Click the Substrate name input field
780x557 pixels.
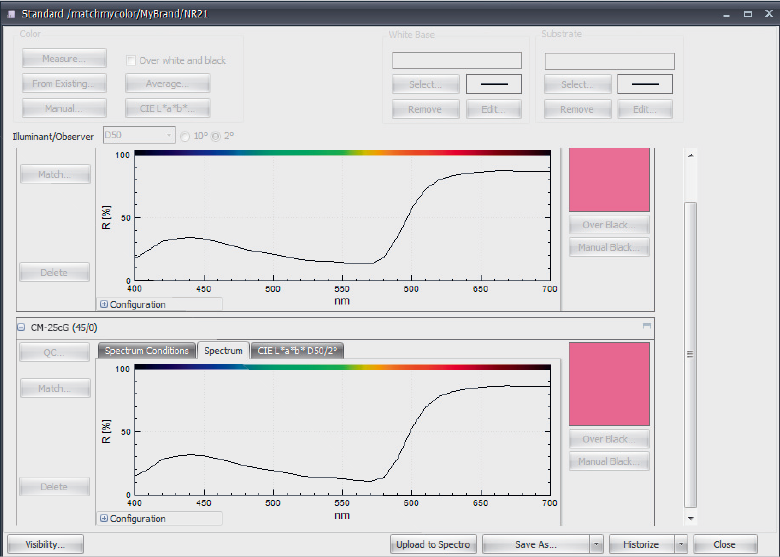click(609, 61)
